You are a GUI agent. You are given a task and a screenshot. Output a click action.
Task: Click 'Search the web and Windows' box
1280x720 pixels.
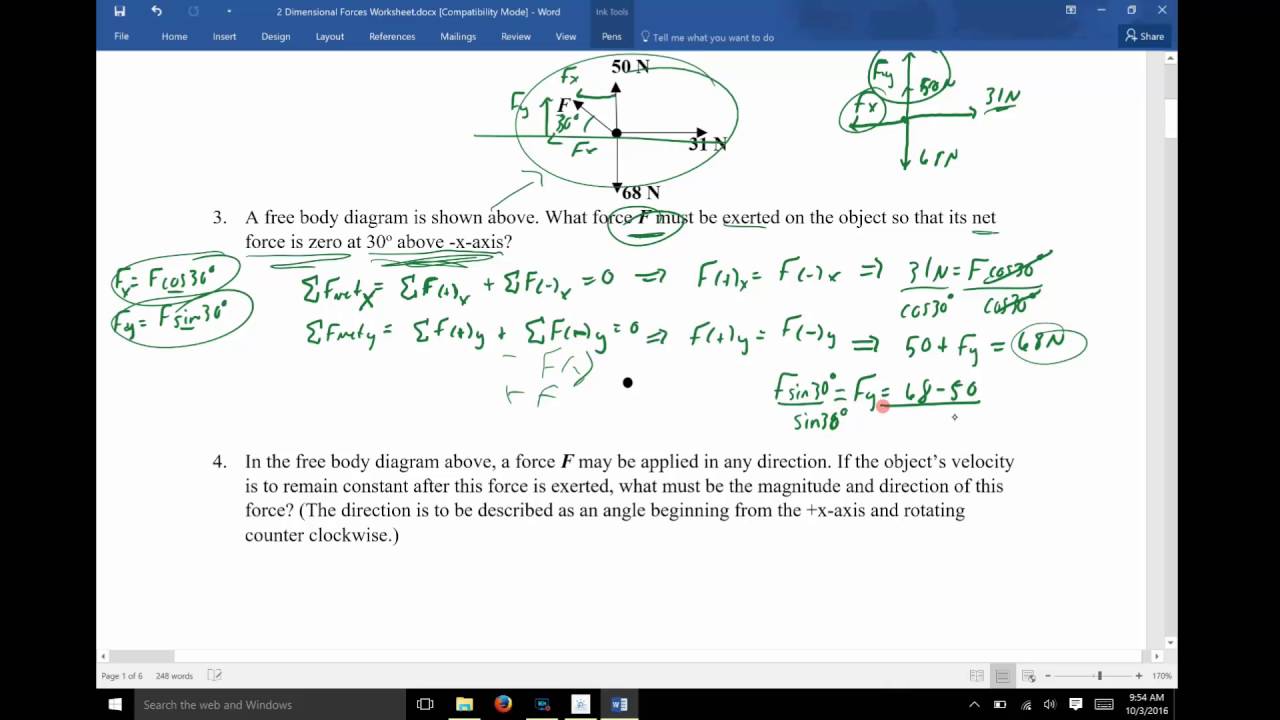[x=270, y=705]
